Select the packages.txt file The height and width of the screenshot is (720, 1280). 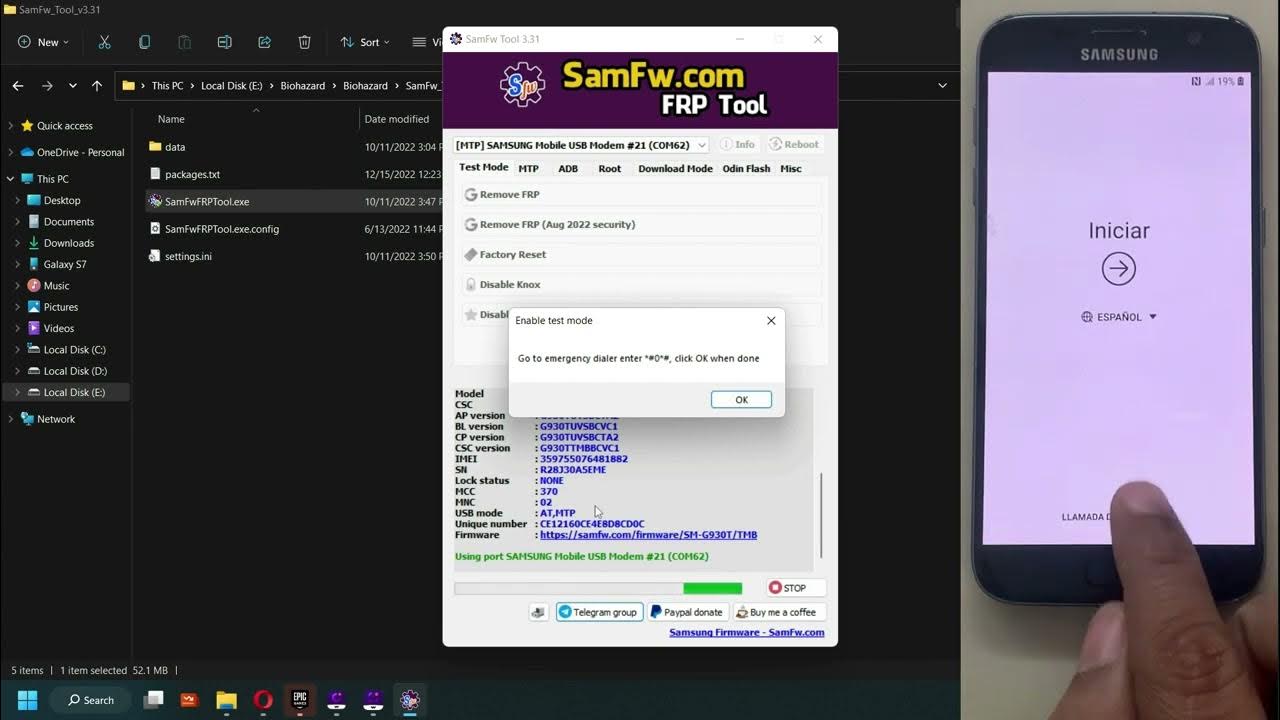192,174
